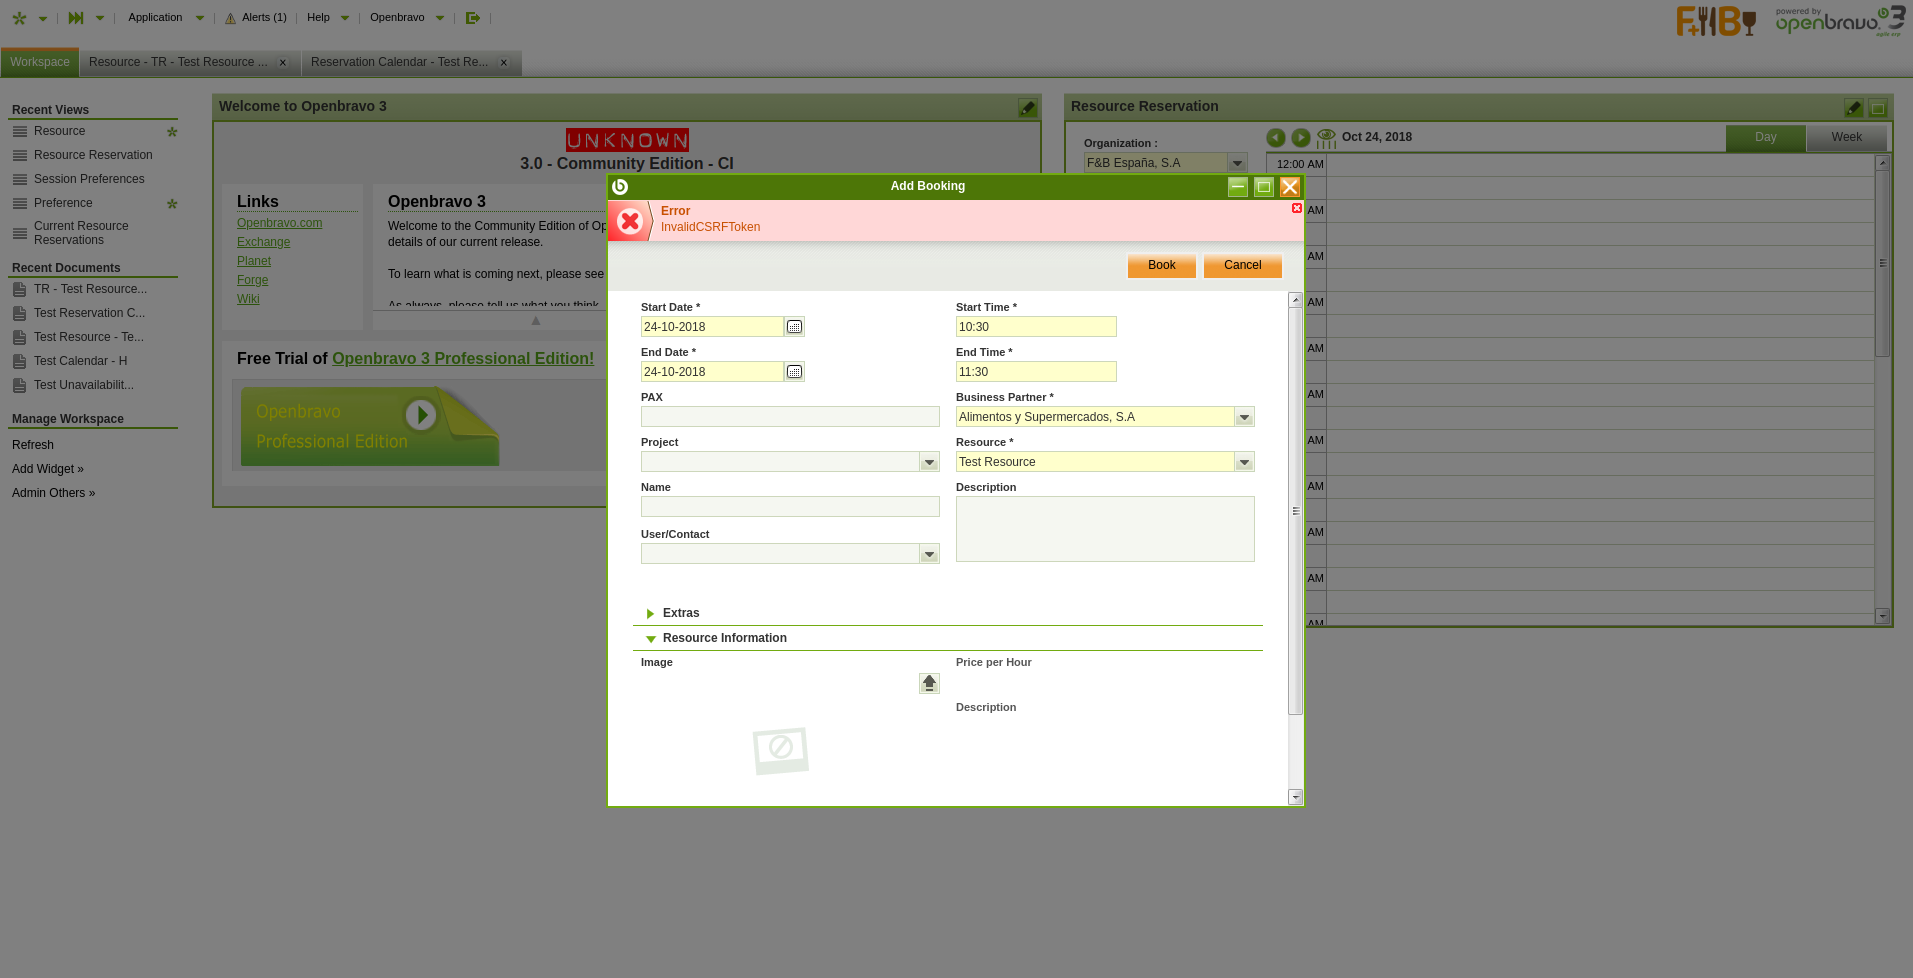Open the End Date calendar picker
Screen dimensions: 1913x978
794,372
